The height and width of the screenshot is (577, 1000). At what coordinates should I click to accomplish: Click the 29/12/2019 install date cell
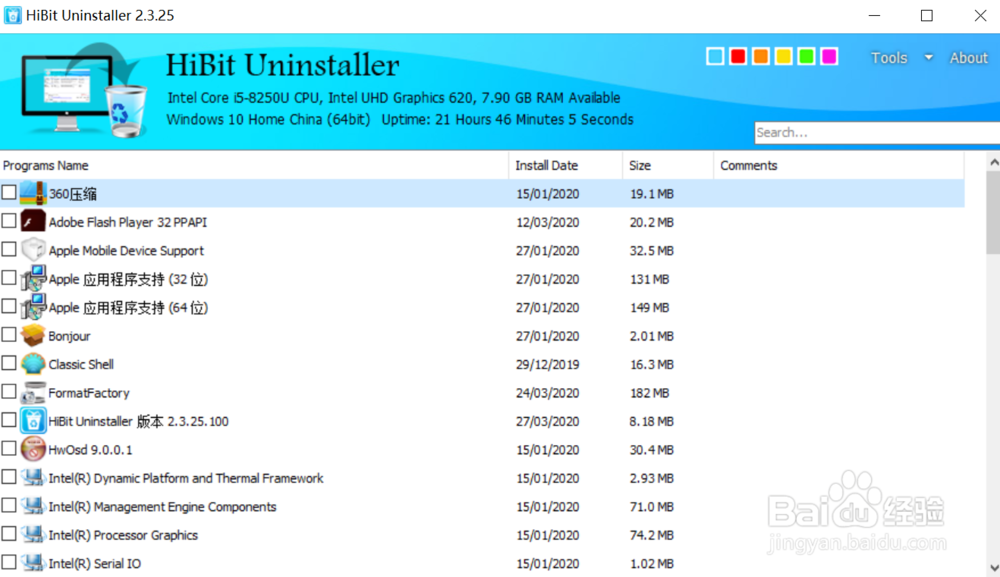(547, 364)
